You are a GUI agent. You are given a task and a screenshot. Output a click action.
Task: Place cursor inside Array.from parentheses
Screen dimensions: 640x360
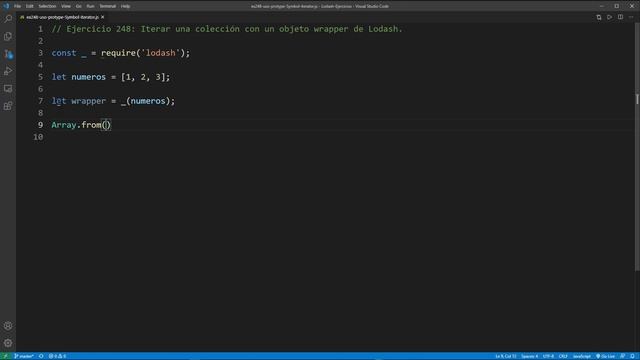coord(106,125)
